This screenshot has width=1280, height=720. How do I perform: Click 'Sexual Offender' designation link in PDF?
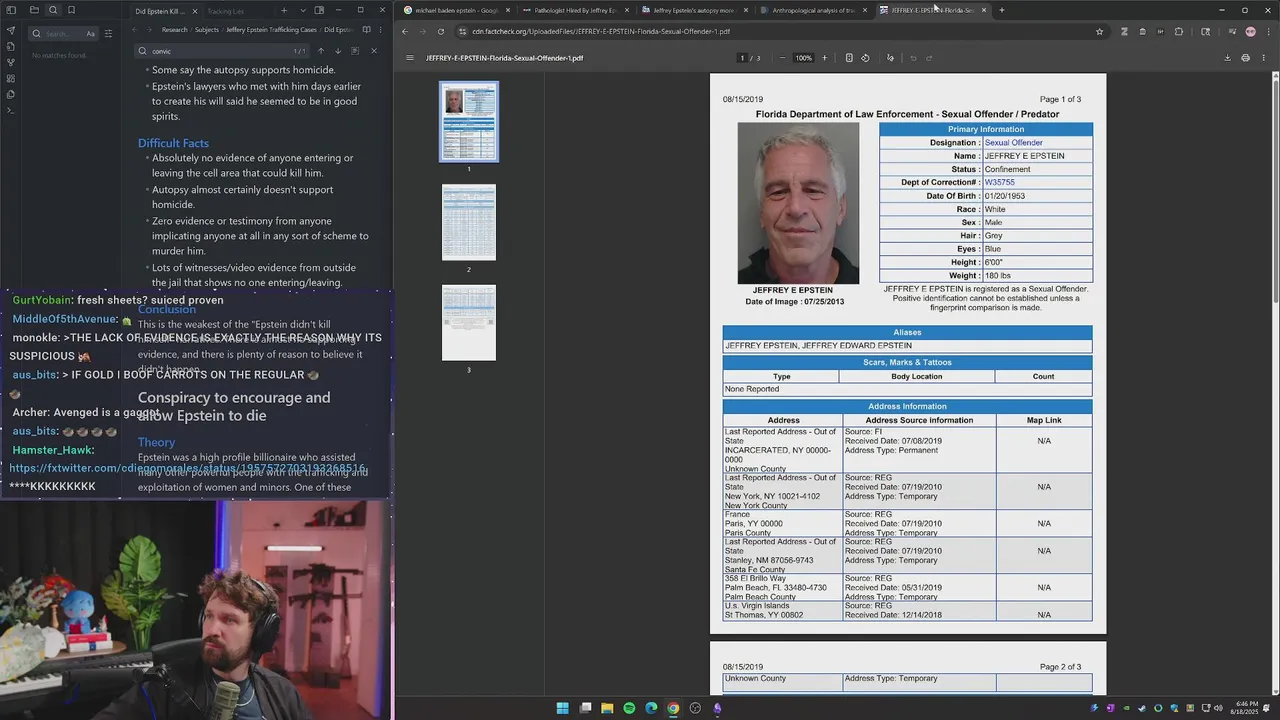(1013, 143)
